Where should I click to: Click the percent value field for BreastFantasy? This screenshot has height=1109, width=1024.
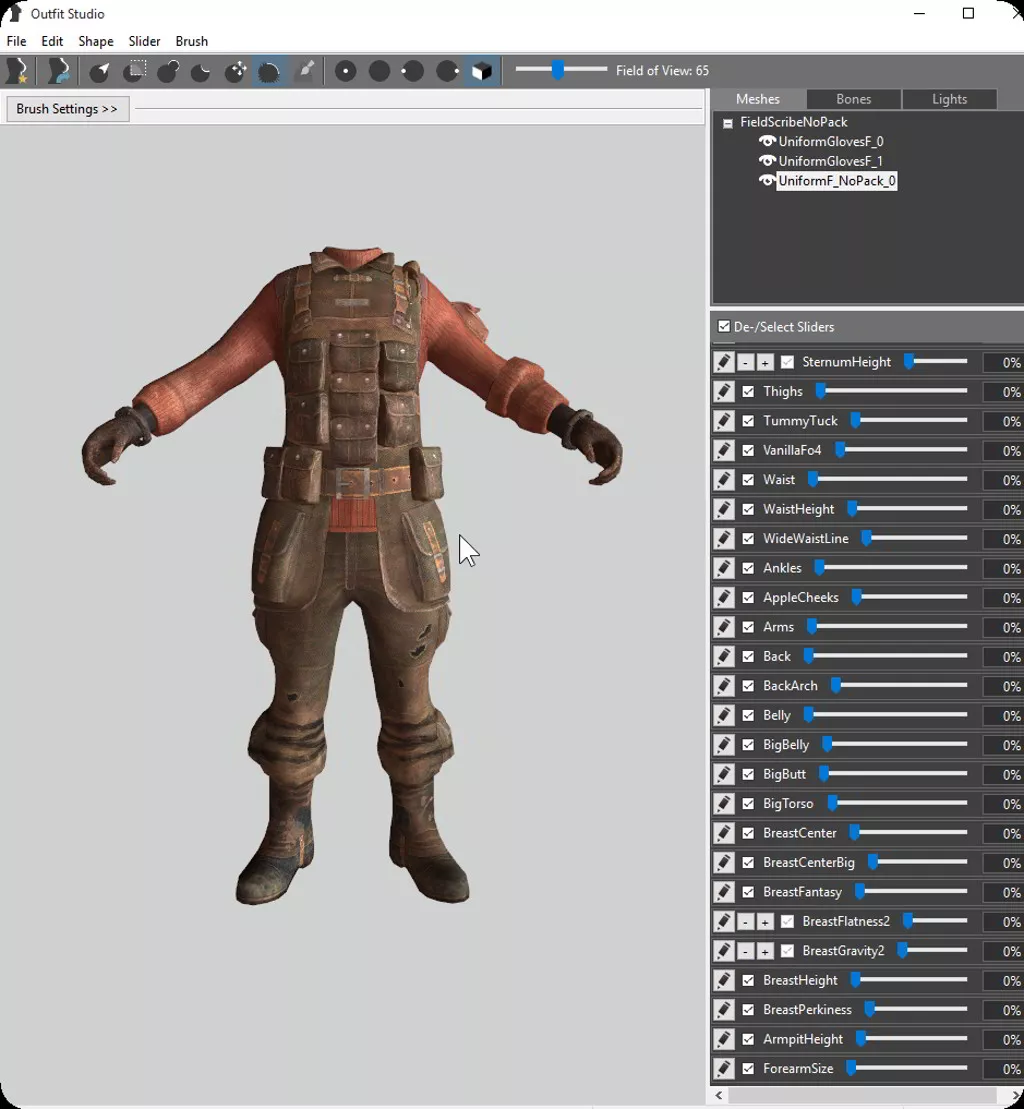(x=1003, y=893)
